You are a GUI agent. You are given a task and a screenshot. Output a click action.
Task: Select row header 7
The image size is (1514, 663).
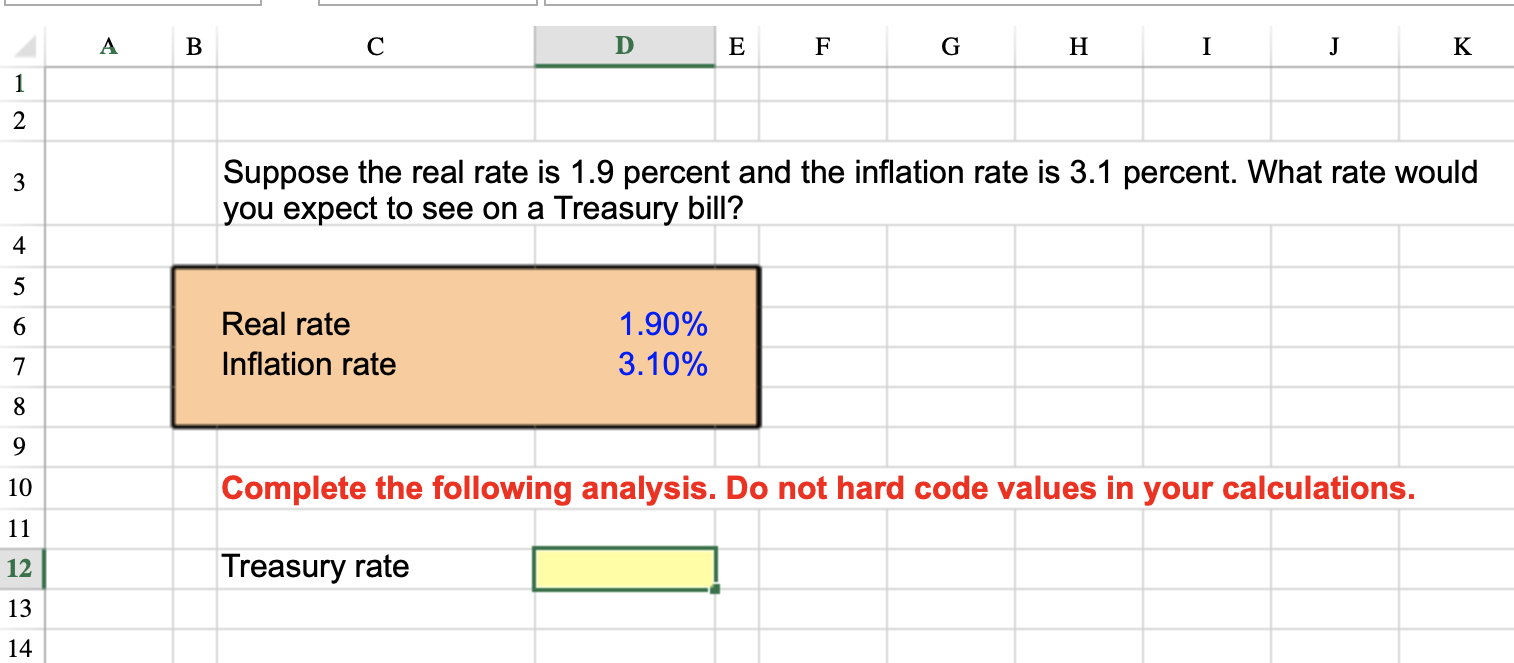20,366
